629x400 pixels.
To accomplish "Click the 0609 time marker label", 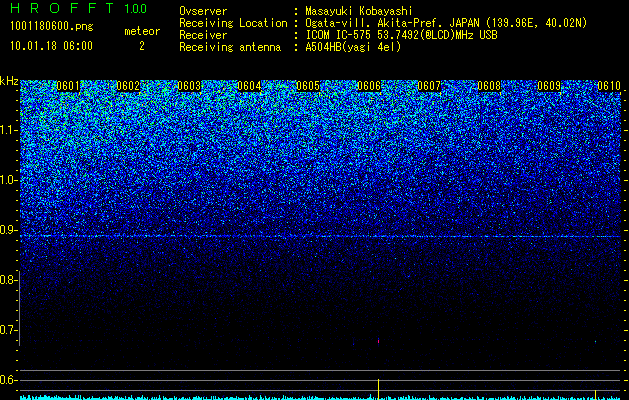I will click(549, 86).
